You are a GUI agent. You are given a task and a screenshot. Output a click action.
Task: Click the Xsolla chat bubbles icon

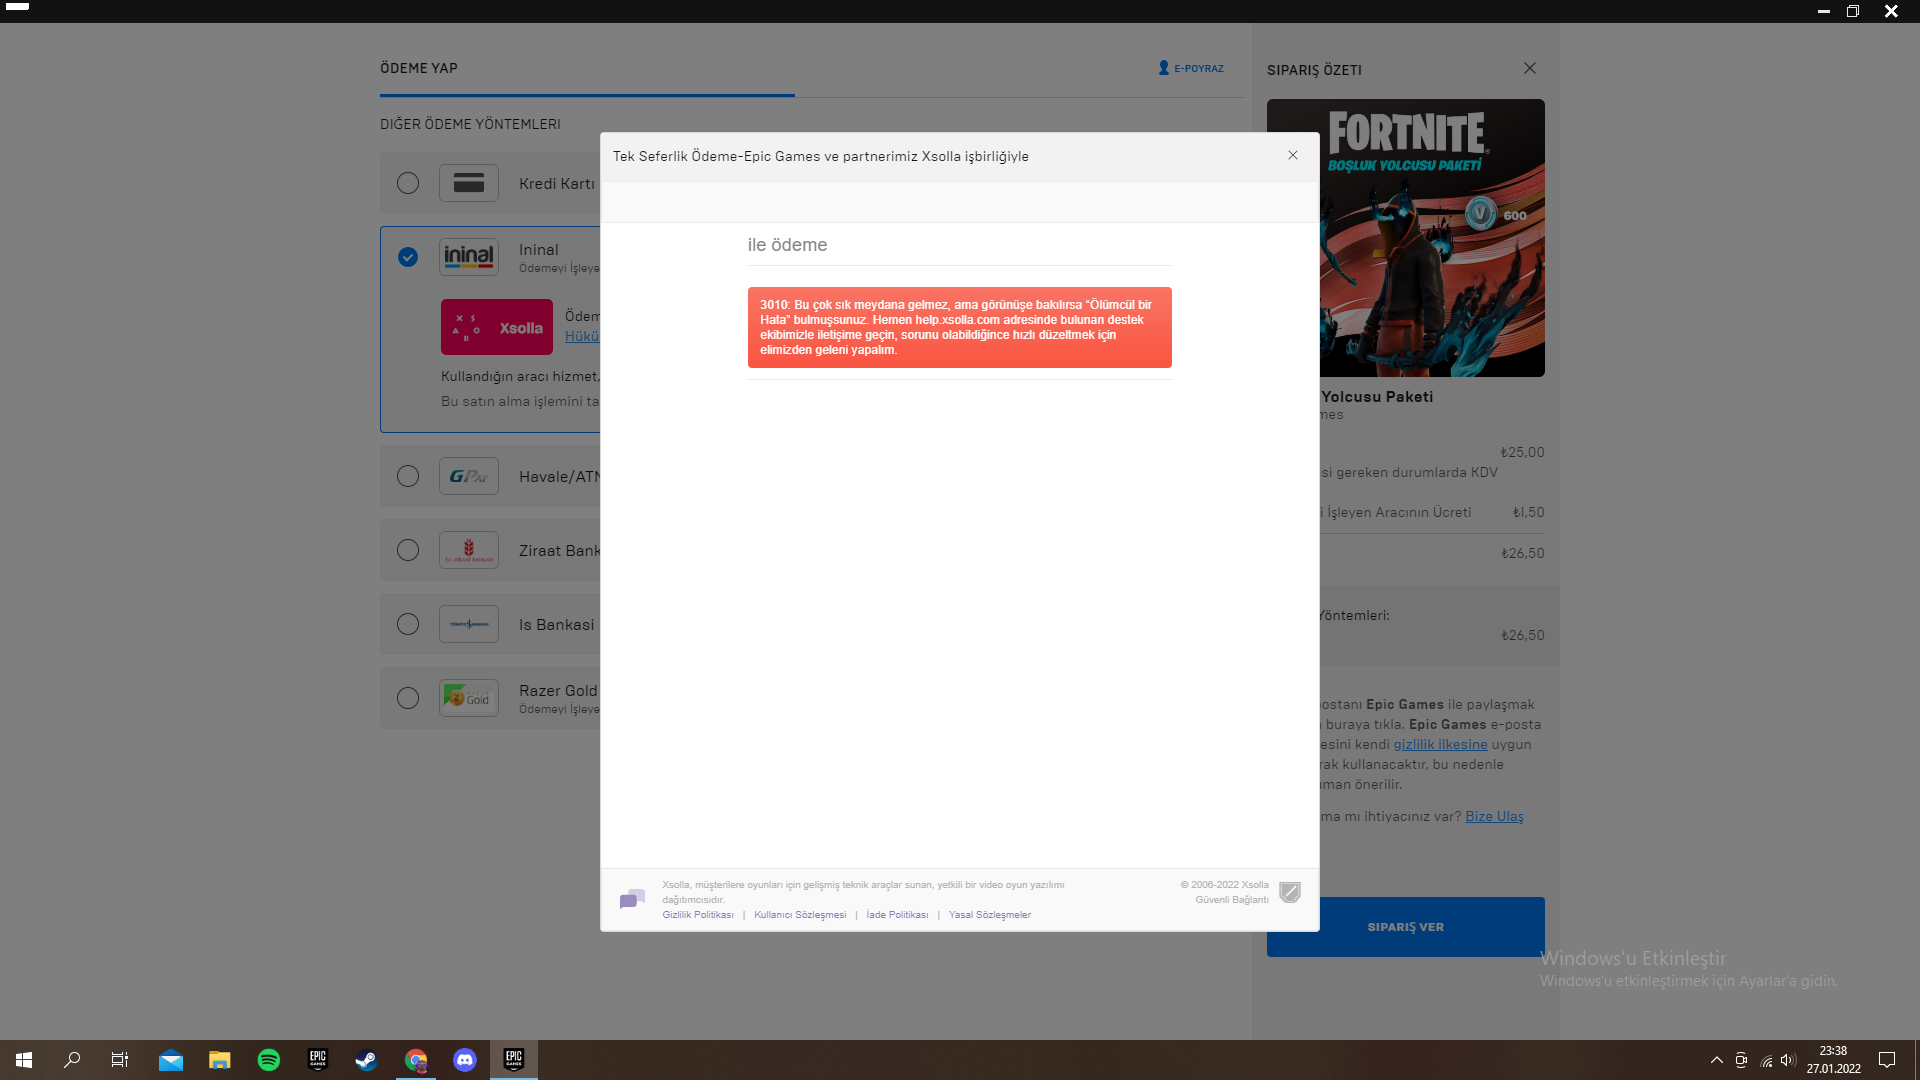pyautogui.click(x=632, y=899)
